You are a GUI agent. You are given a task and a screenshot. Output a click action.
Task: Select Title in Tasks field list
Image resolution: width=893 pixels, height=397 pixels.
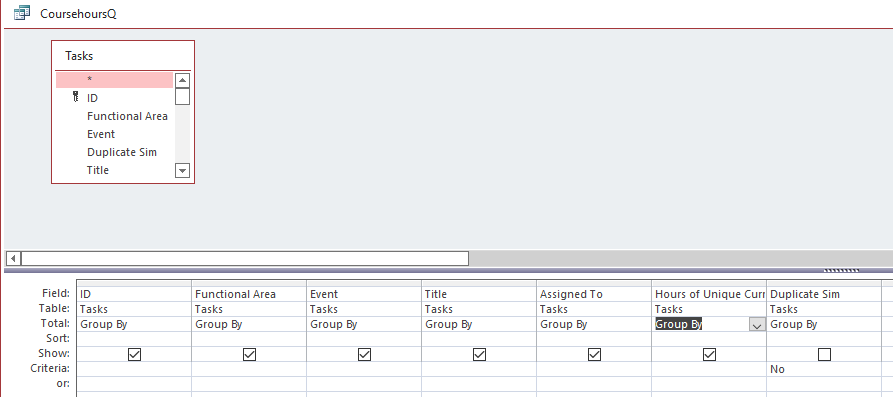(97, 170)
